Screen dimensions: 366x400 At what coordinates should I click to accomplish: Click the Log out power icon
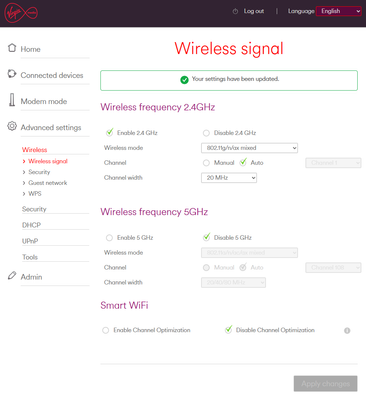click(235, 11)
